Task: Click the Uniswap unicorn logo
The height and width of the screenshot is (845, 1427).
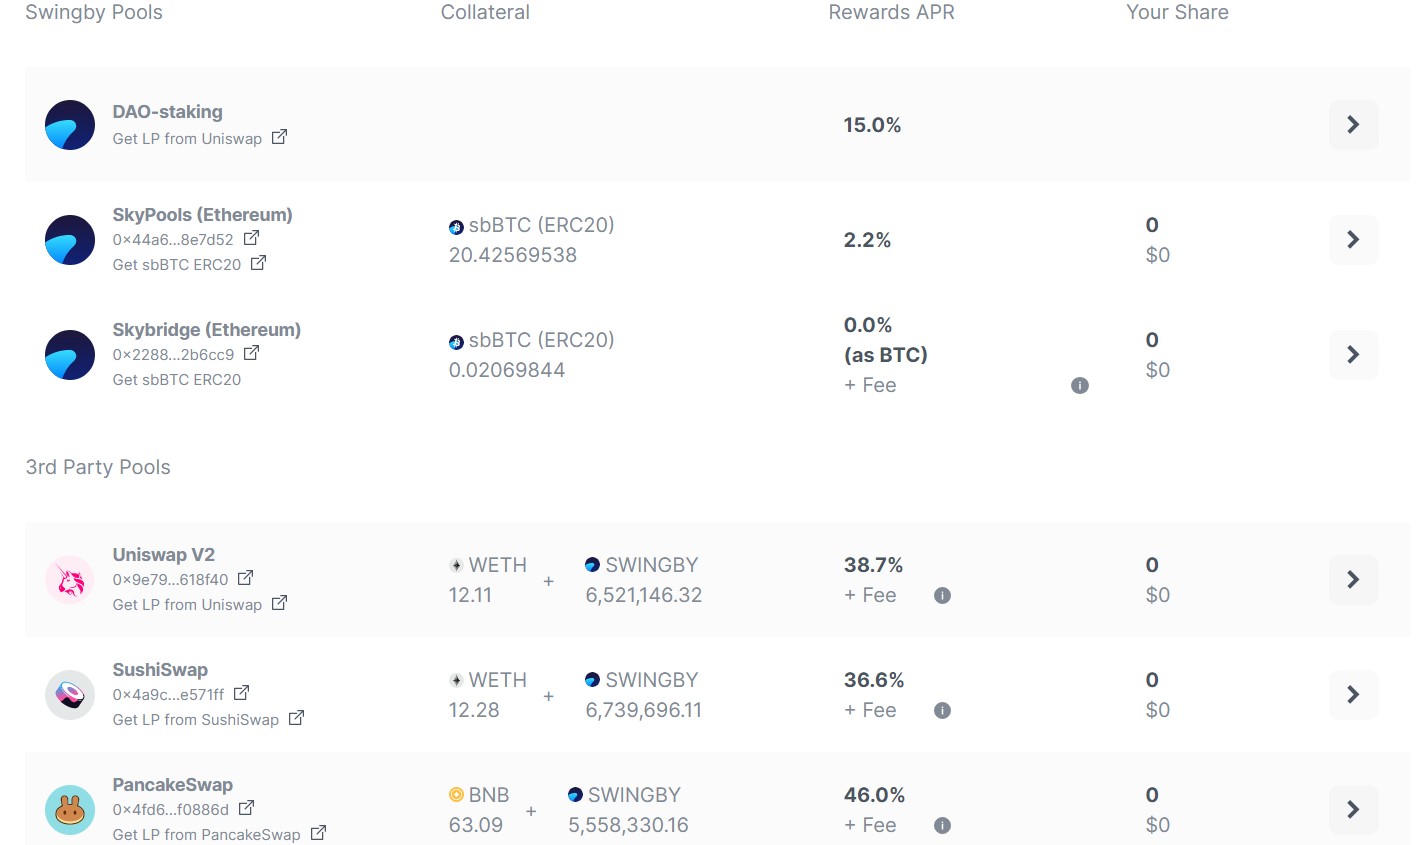Action: (70, 580)
